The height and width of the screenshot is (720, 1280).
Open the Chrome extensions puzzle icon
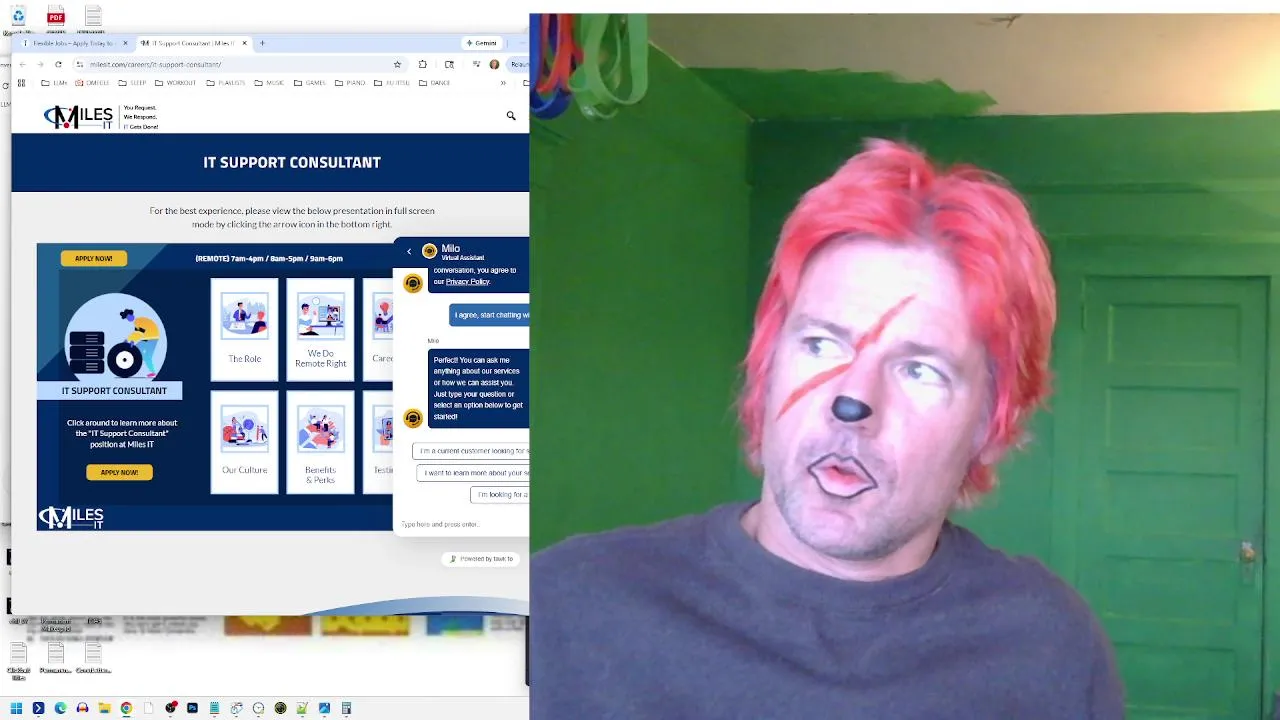422,64
